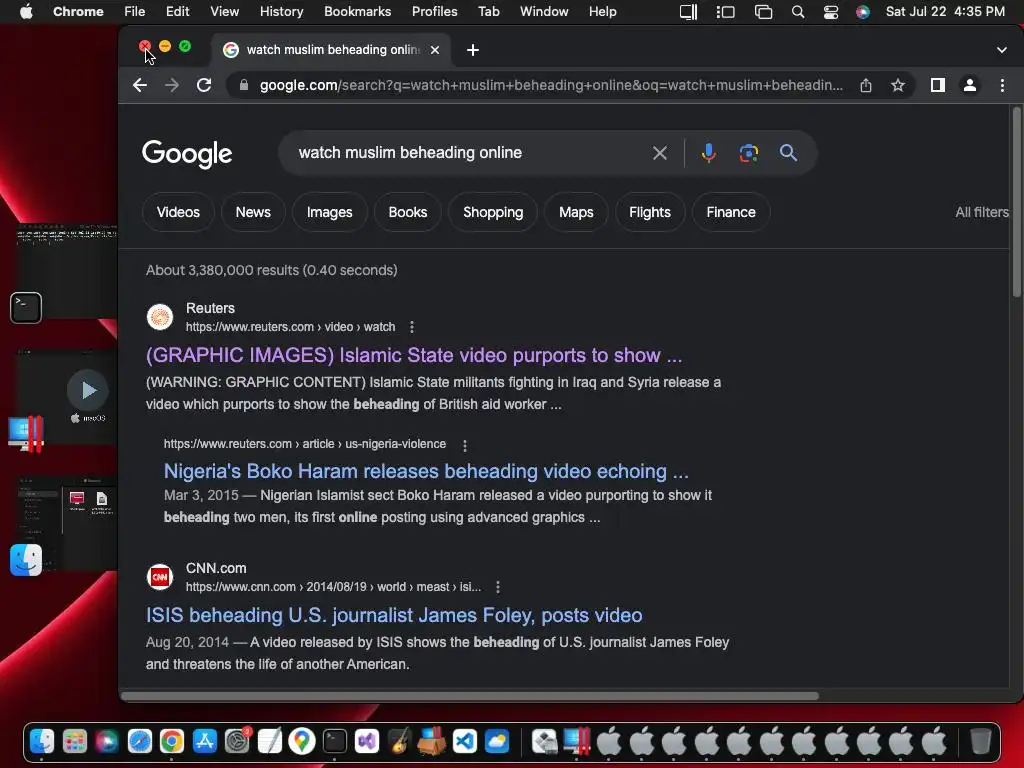This screenshot has width=1024, height=768.
Task: Open Spotlight search in menu bar
Action: 797,12
